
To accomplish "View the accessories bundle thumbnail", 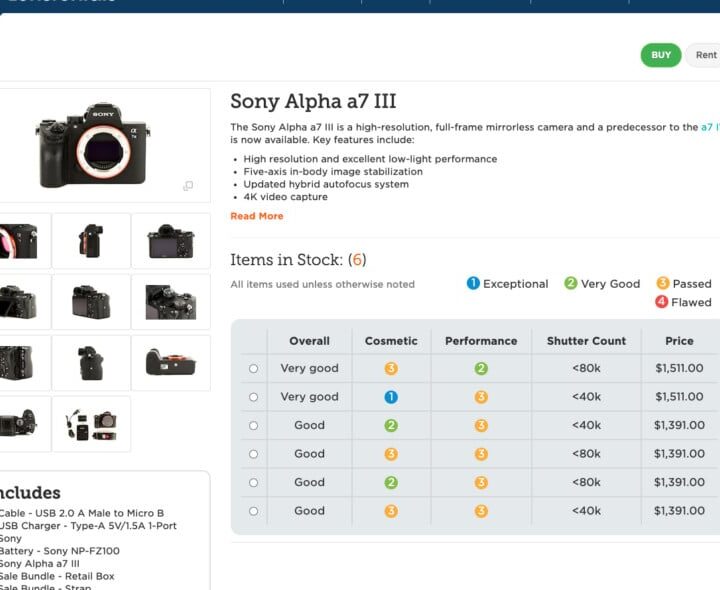I will pyautogui.click(x=91, y=423).
